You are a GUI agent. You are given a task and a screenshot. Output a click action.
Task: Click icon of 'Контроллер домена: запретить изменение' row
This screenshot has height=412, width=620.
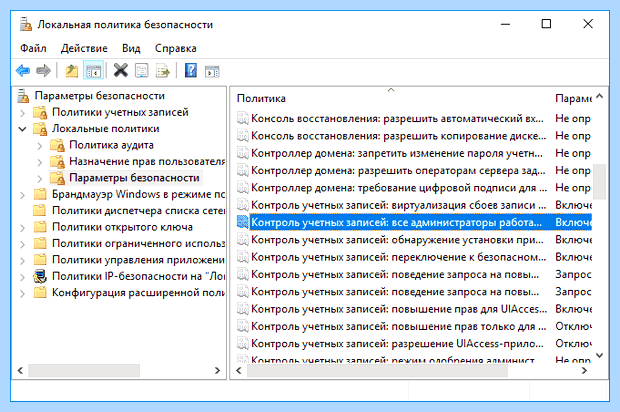point(242,153)
